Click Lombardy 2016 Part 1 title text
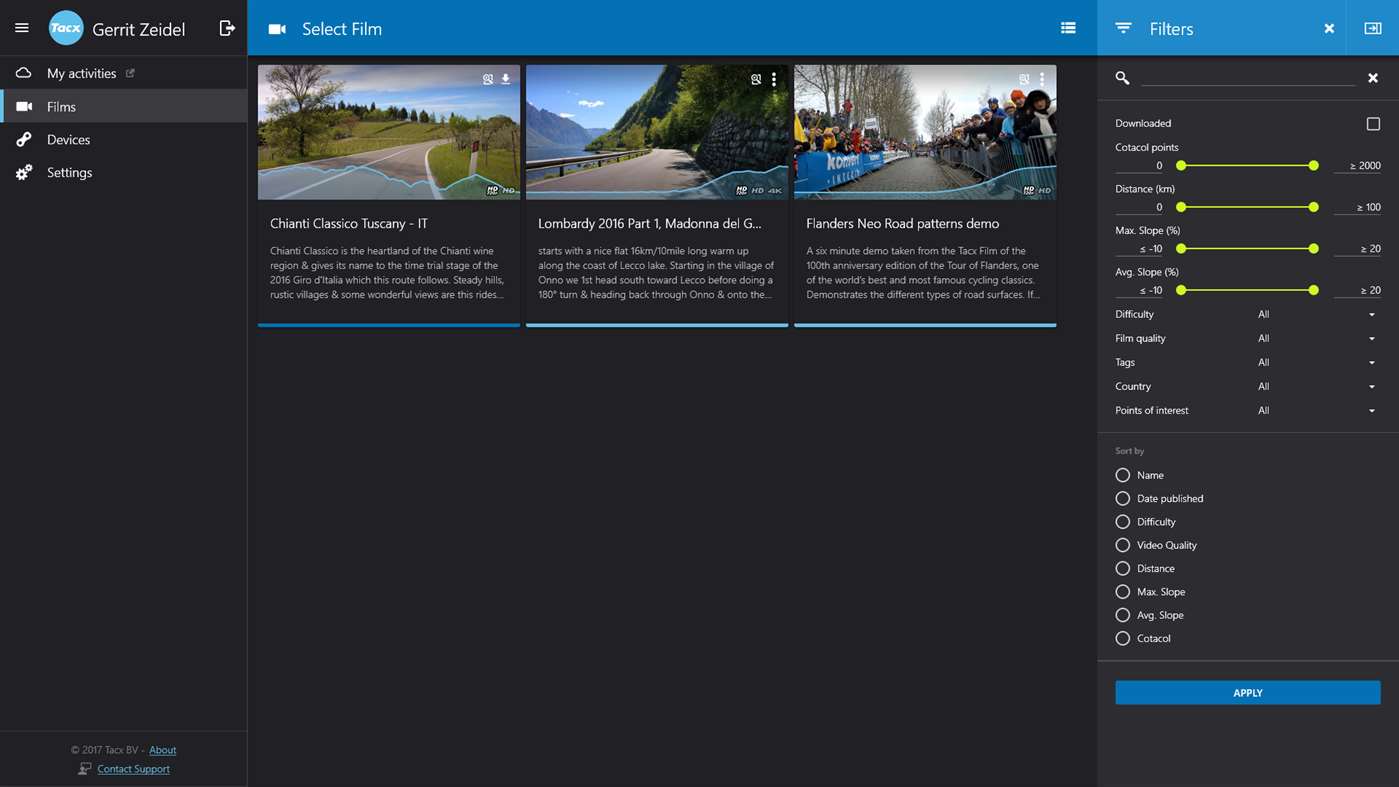Image resolution: width=1399 pixels, height=787 pixels. pyautogui.click(x=650, y=224)
